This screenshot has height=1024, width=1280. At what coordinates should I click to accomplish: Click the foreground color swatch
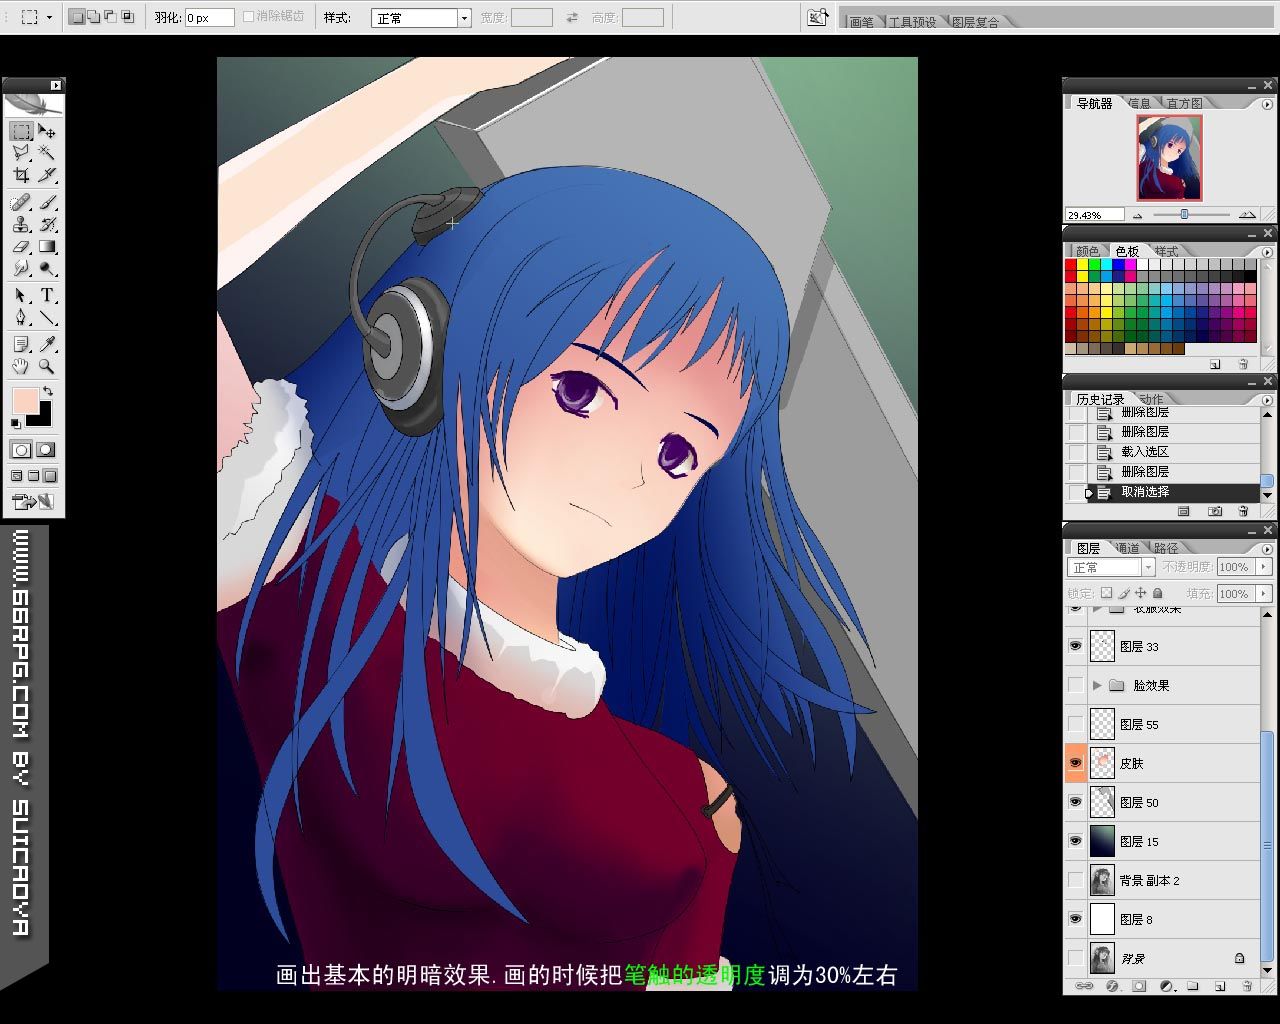pos(24,401)
